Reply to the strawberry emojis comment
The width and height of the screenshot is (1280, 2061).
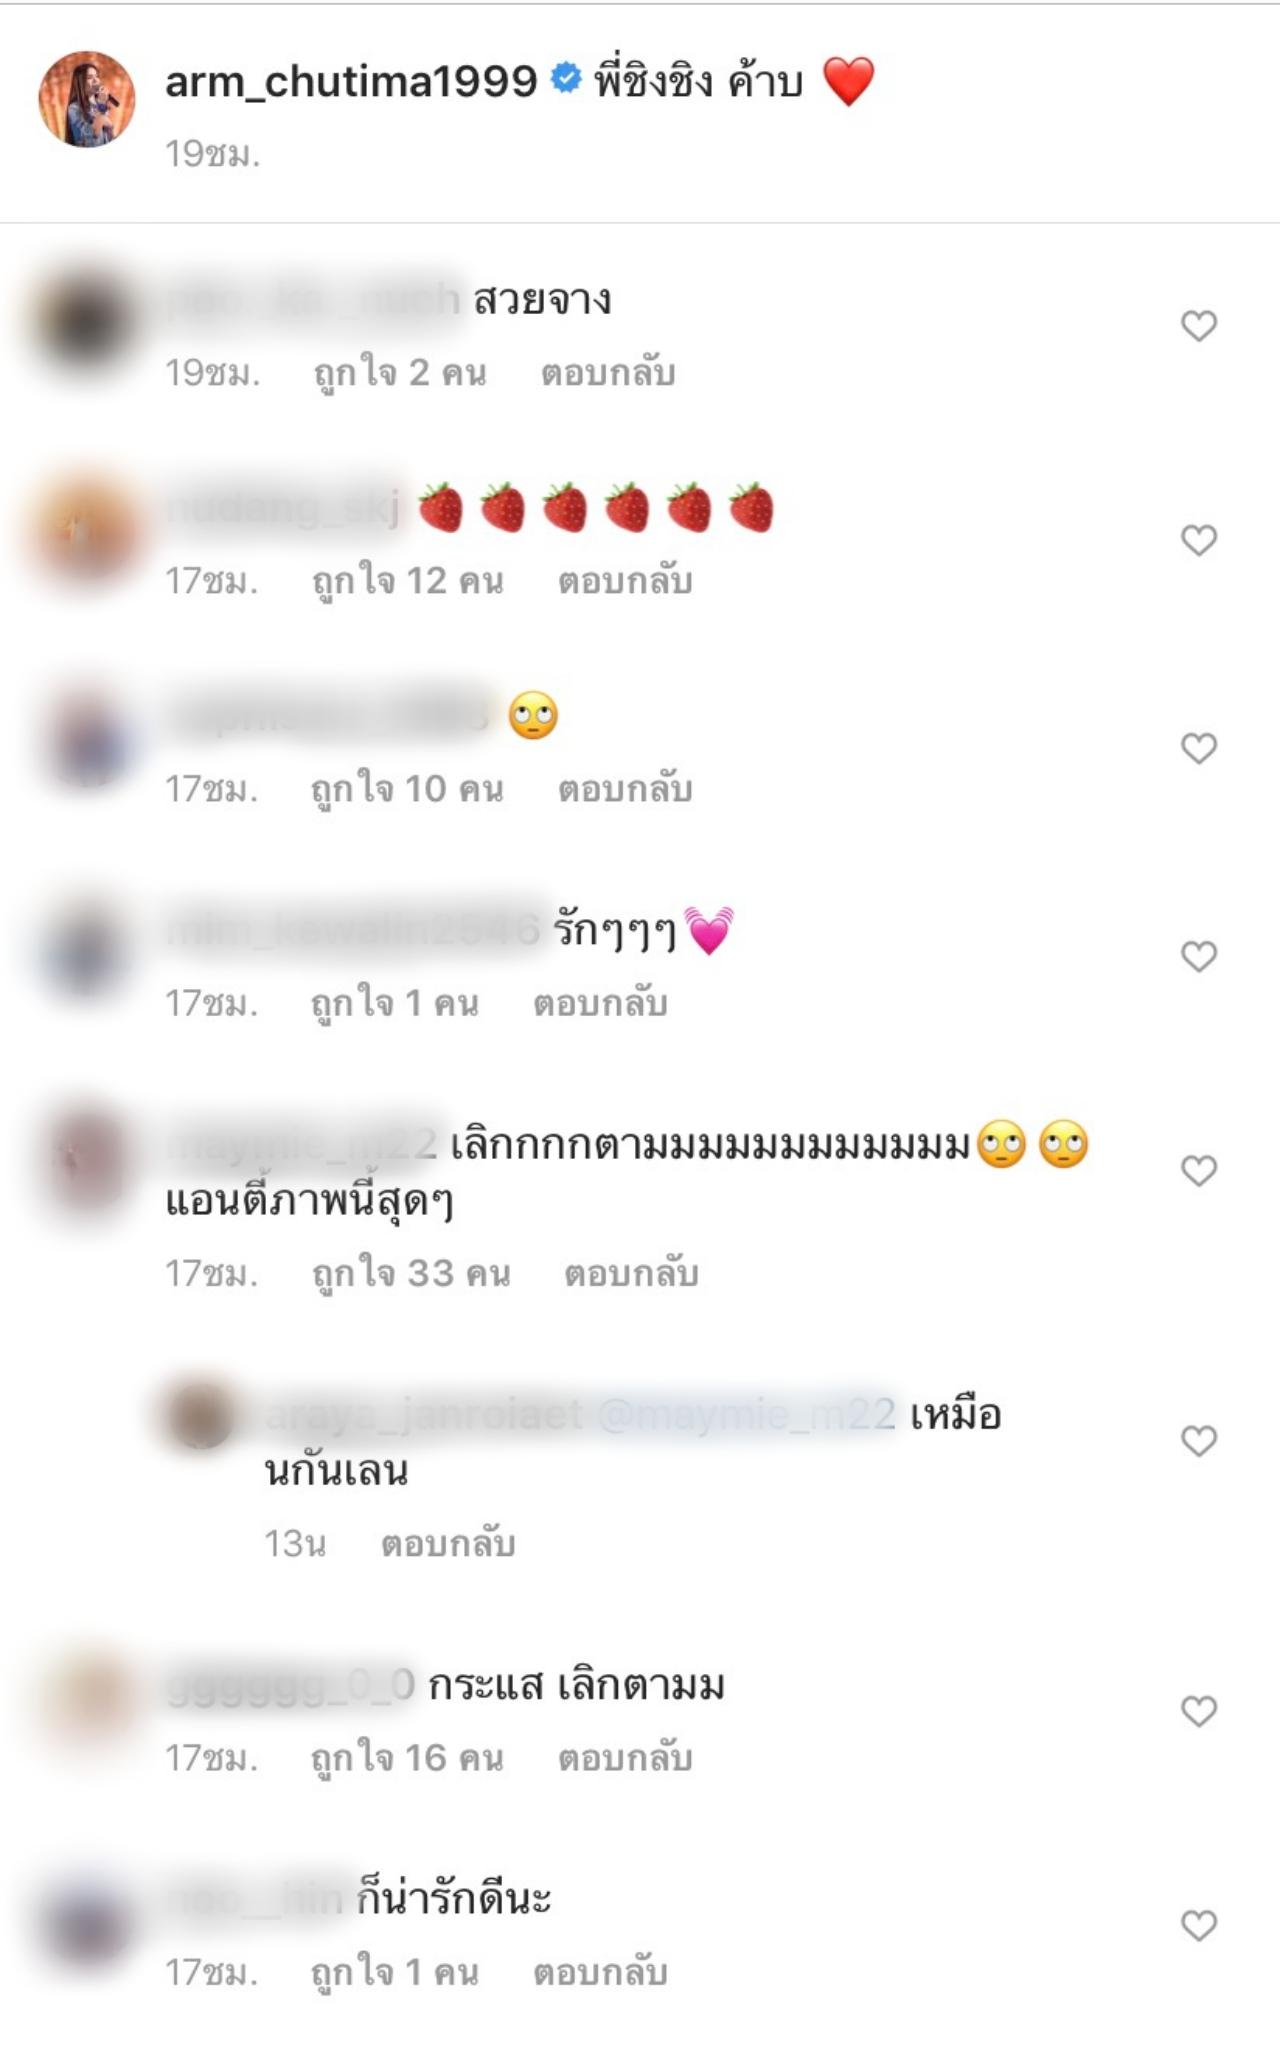625,581
